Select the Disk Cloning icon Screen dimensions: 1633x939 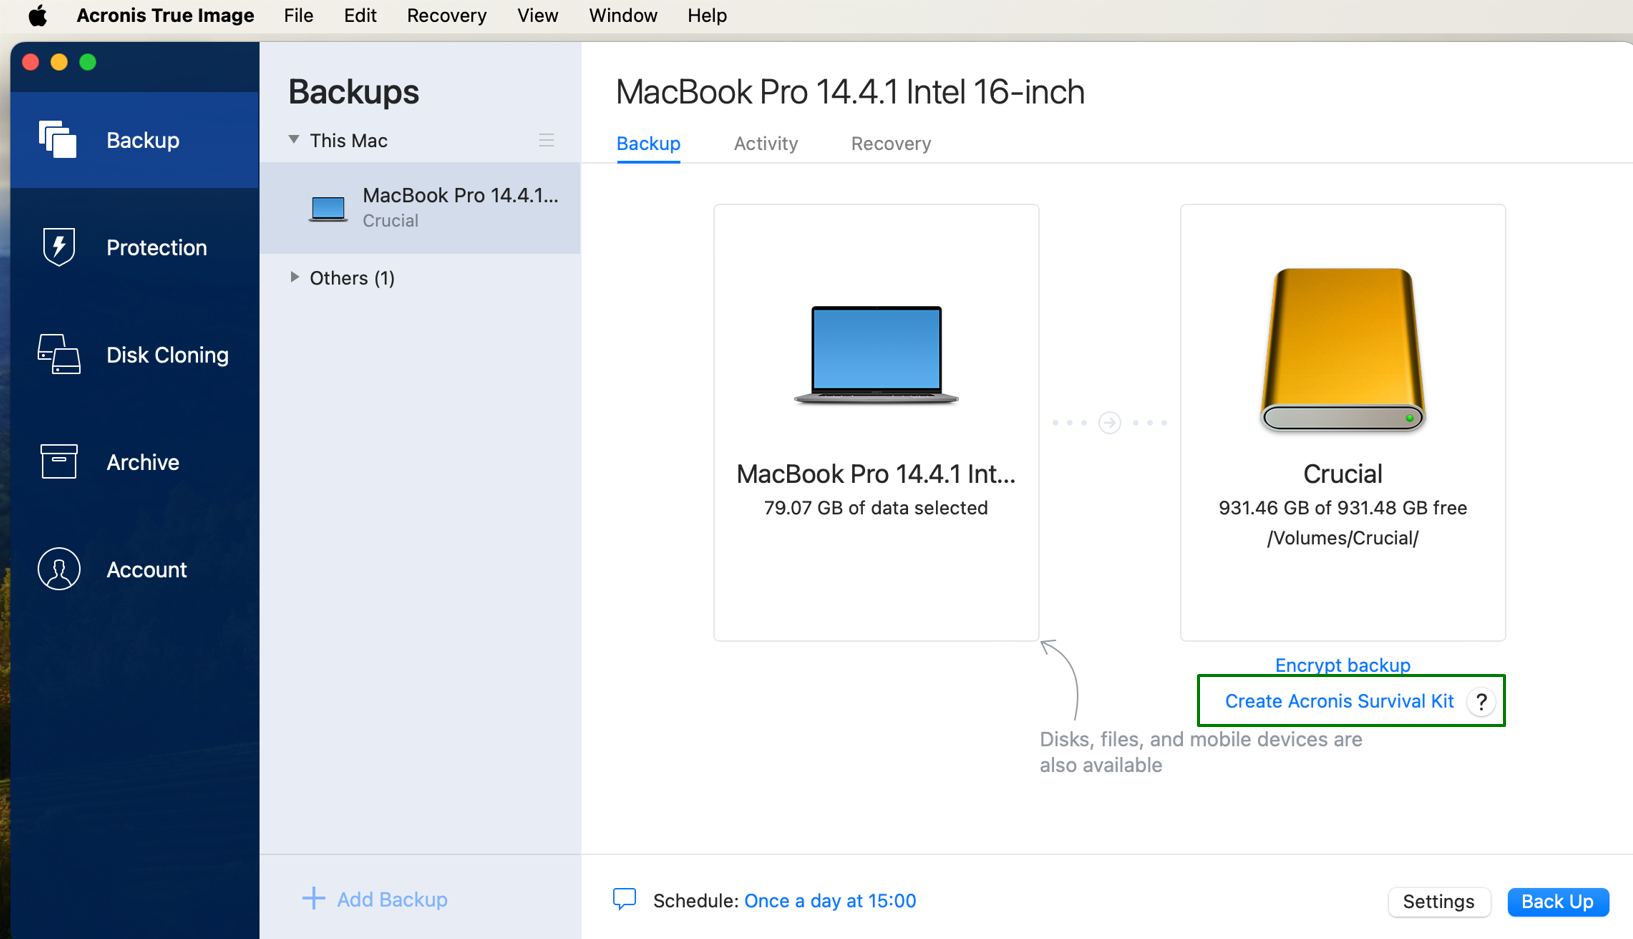pyautogui.click(x=58, y=355)
